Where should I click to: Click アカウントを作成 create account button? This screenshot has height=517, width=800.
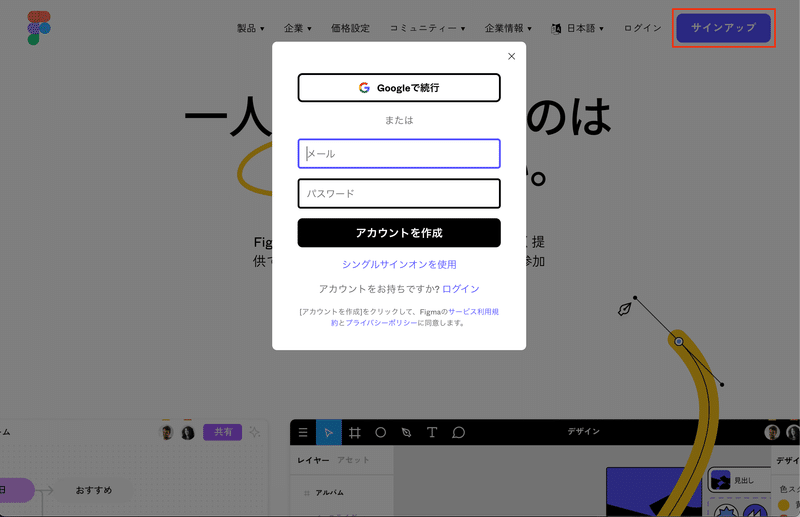coord(399,233)
